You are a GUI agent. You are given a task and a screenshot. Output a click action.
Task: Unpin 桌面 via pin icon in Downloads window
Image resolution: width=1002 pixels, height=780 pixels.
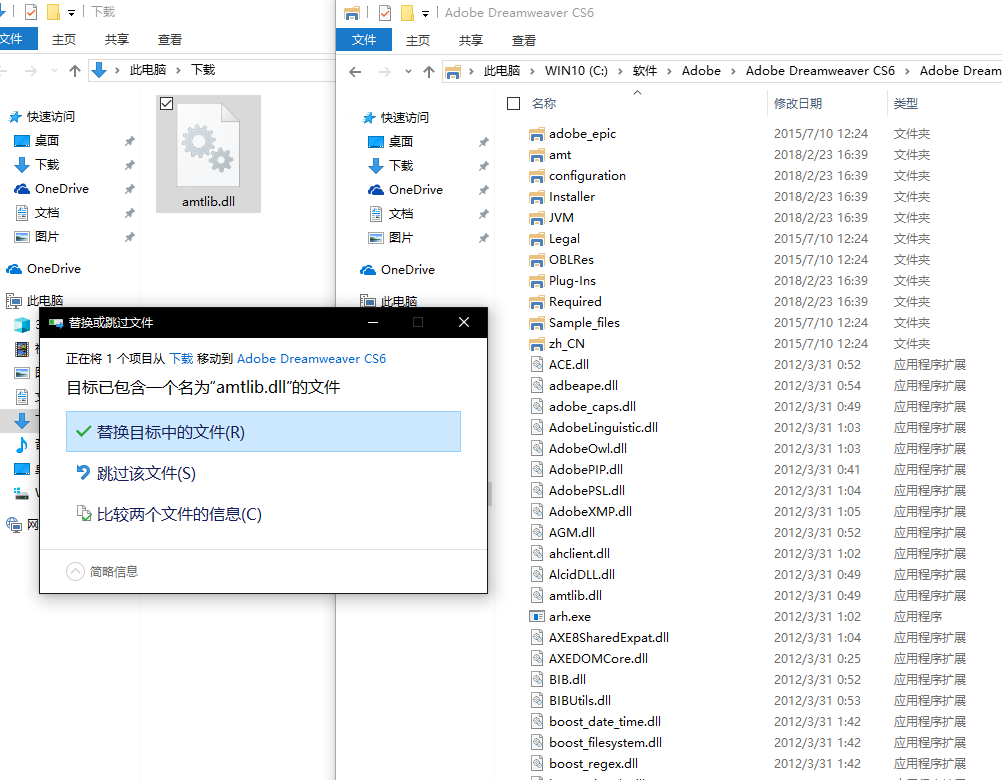(130, 141)
